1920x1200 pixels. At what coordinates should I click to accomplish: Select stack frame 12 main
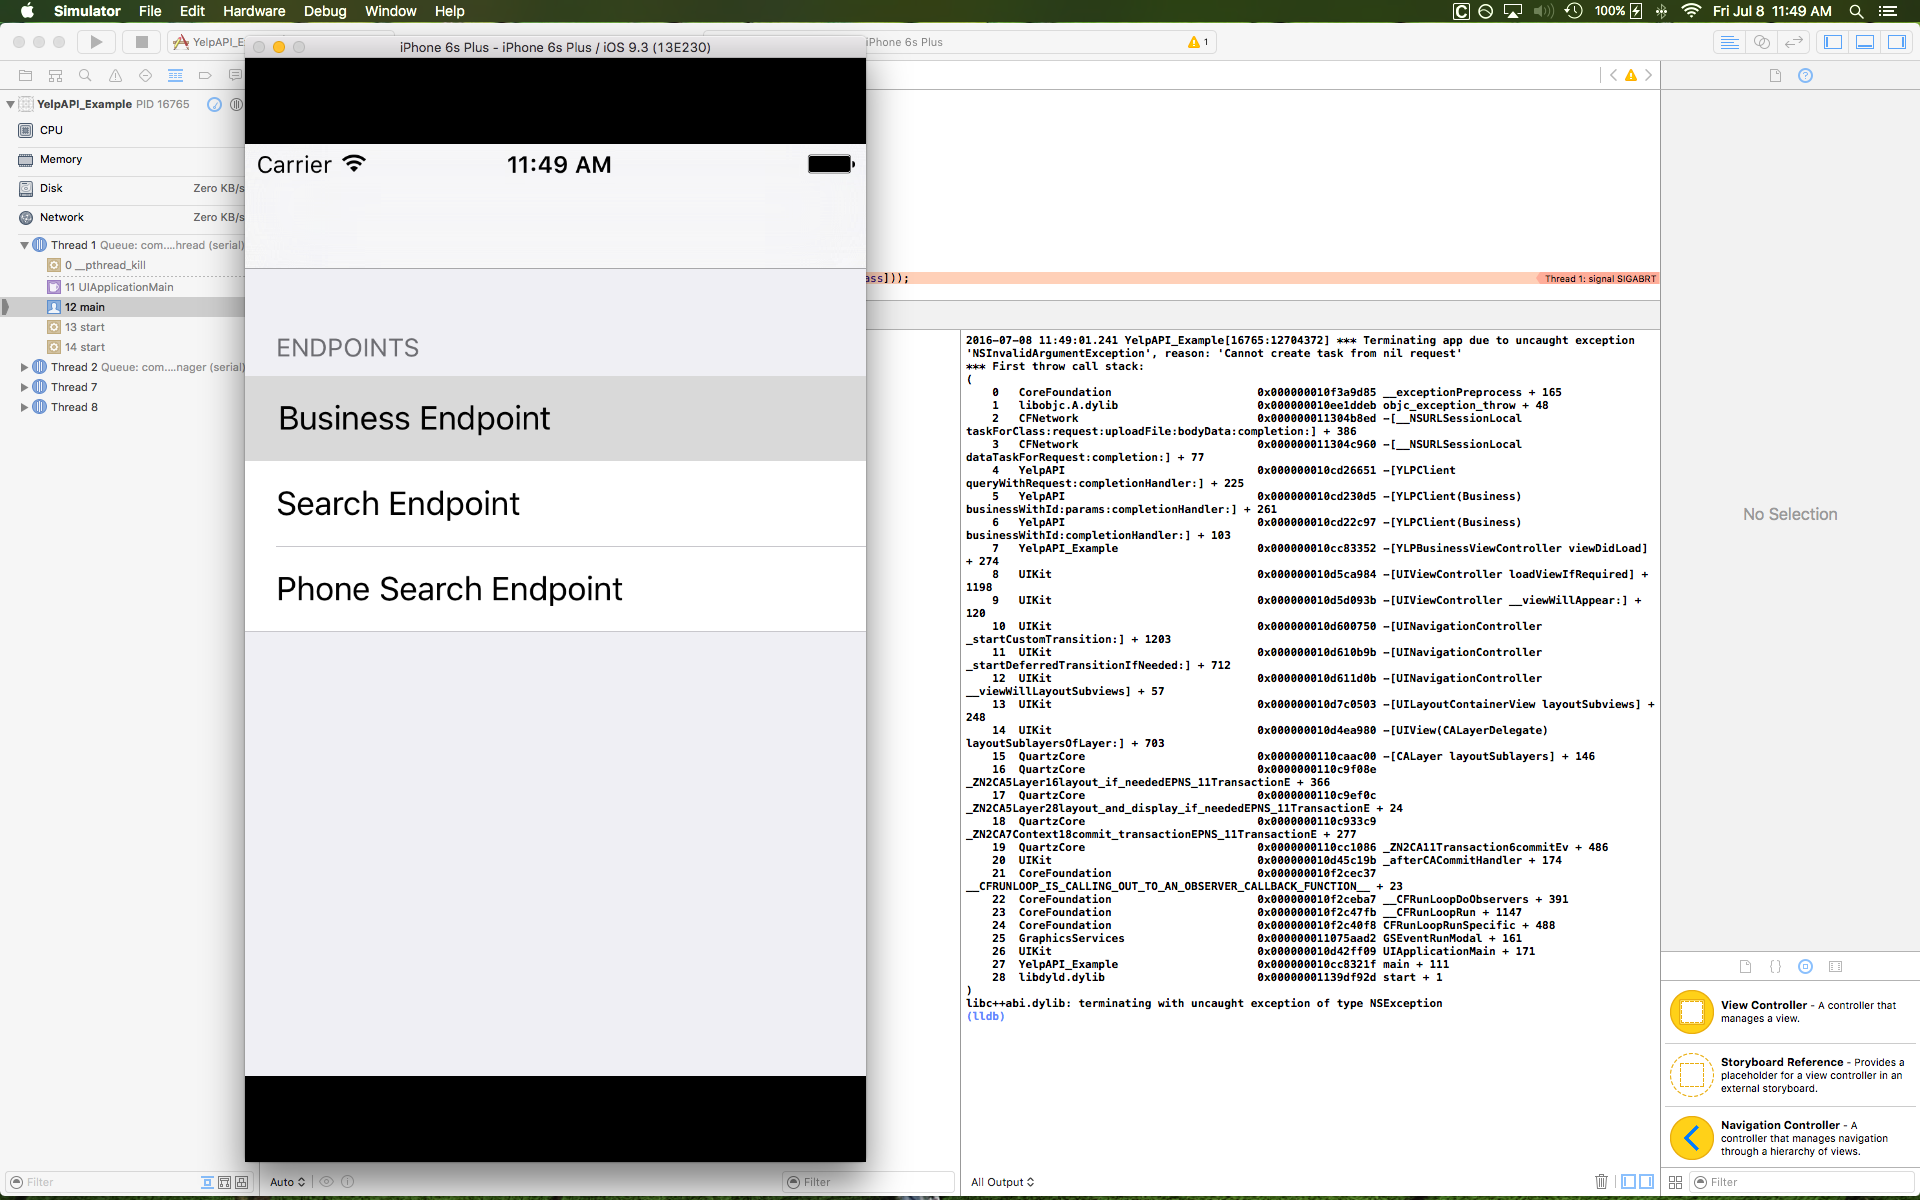122,307
